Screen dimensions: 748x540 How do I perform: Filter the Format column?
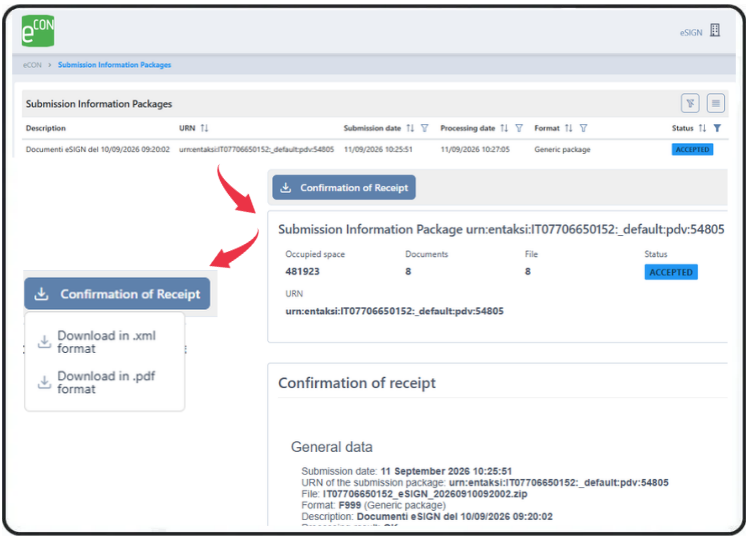click(583, 128)
